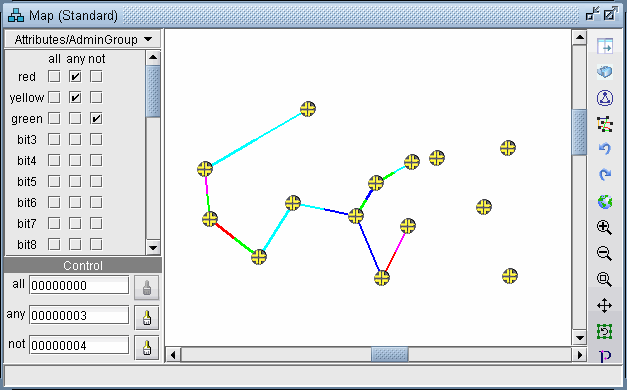Check the 'all' box for red
The height and width of the screenshot is (390, 627).
(x=54, y=76)
